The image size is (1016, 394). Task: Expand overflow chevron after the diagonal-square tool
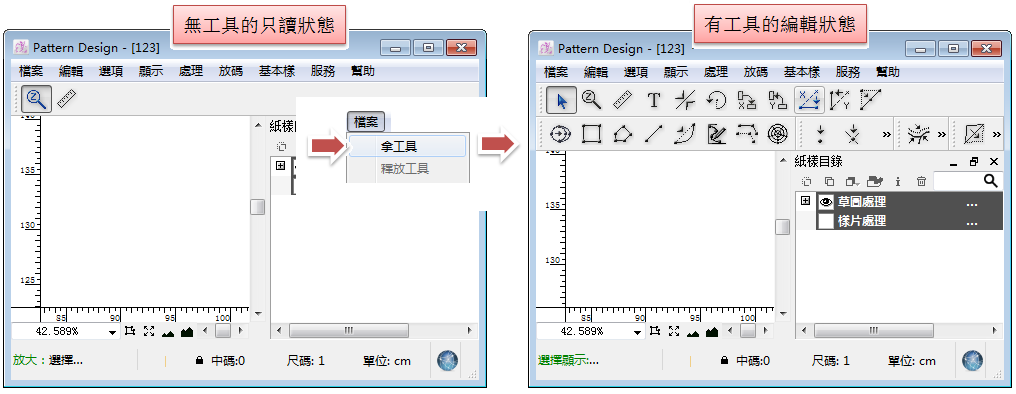coord(997,135)
